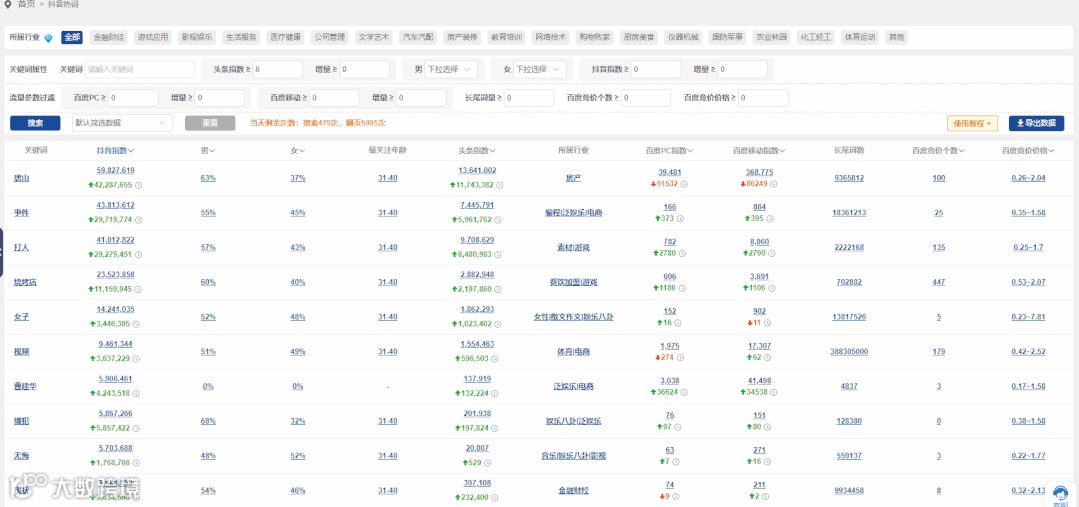Click the clock icon beside 11,743,382 increase
Image resolution: width=1079 pixels, height=507 pixels.
(500, 185)
